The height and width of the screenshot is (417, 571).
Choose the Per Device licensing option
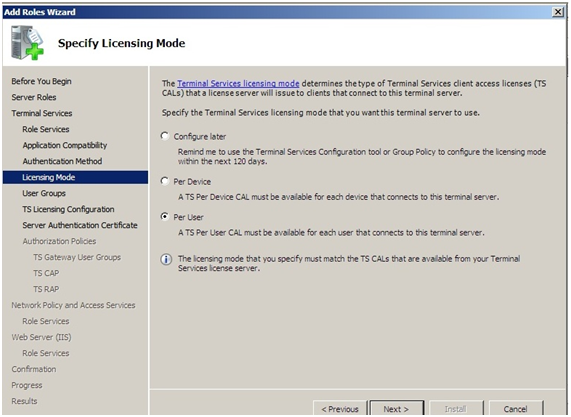165,181
